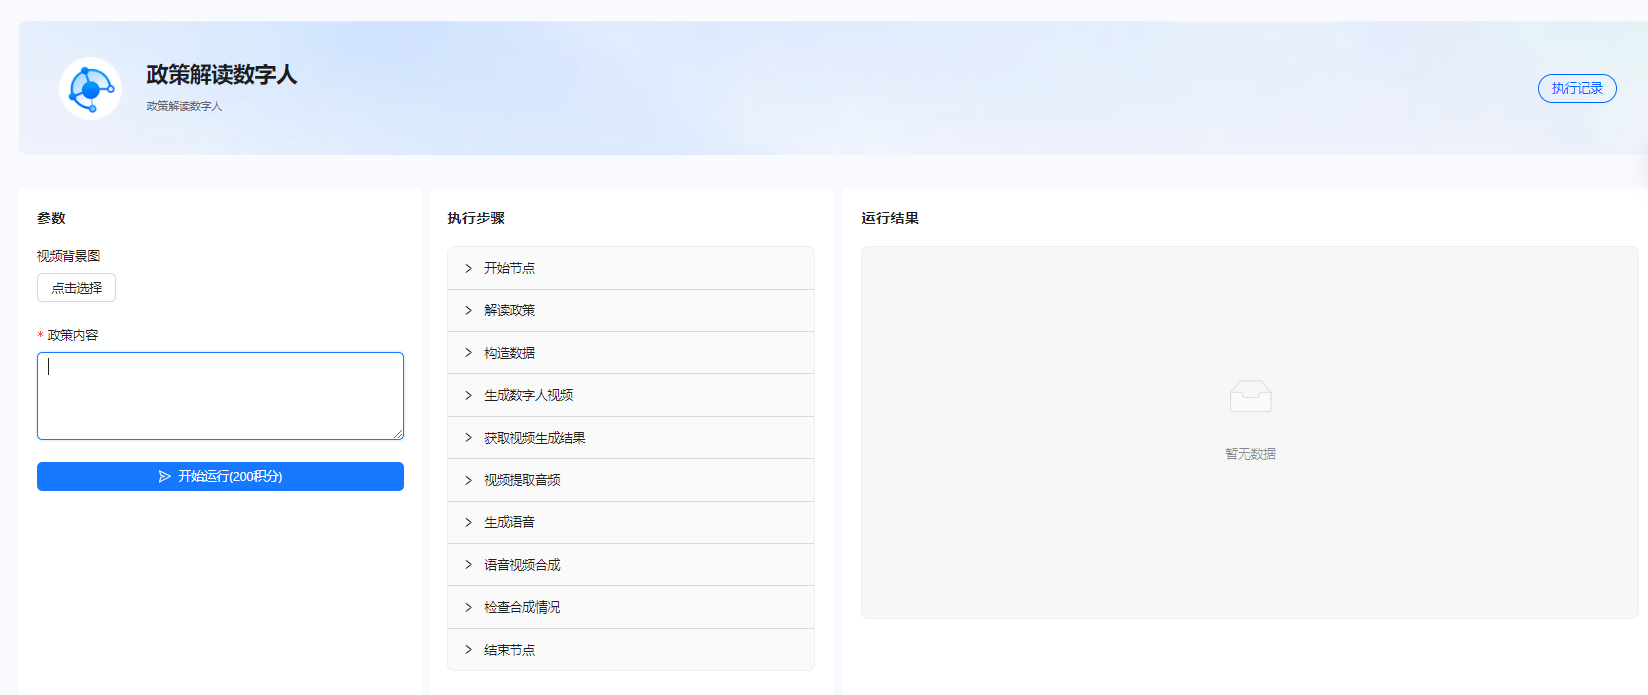Expand the 开始节点 step
The width and height of the screenshot is (1648, 695).
[x=509, y=268]
